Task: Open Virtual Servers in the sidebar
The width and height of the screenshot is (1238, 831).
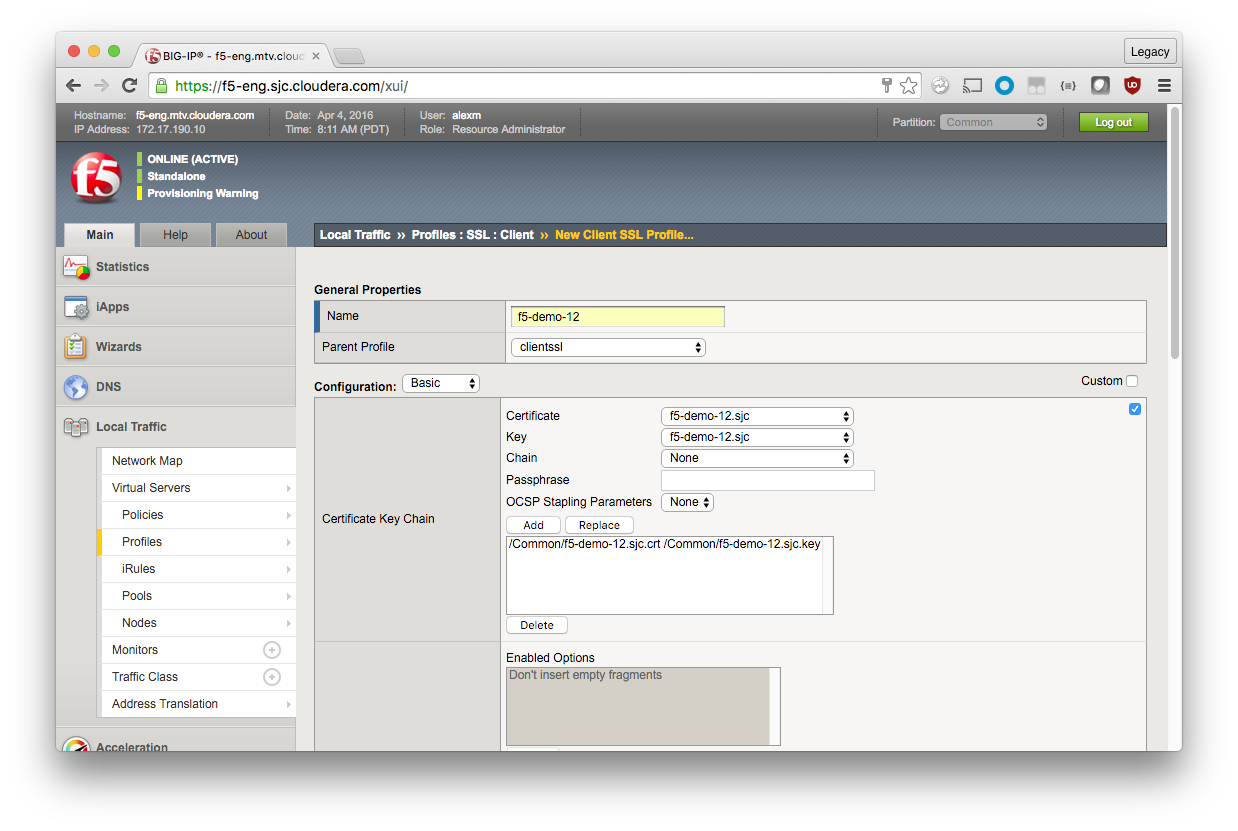Action: [x=151, y=488]
